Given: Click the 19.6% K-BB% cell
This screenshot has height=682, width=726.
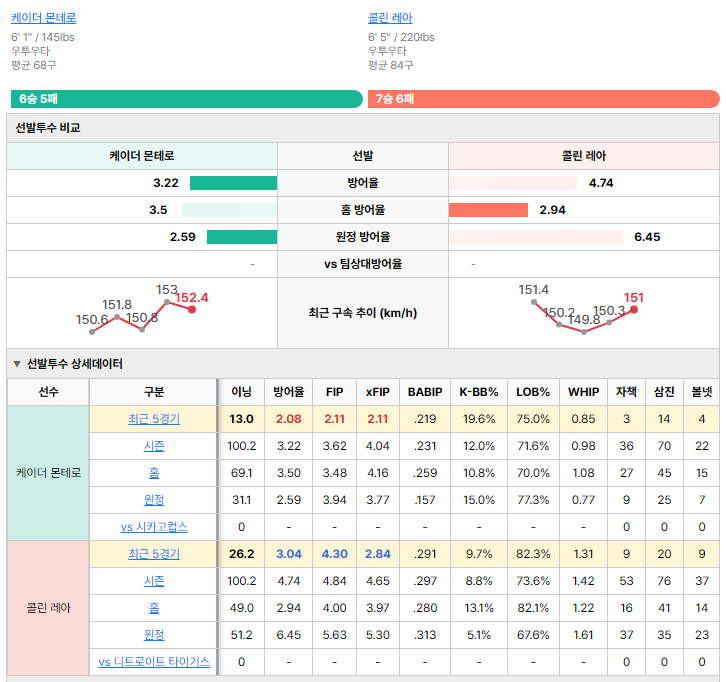Looking at the screenshot, I should [x=479, y=419].
